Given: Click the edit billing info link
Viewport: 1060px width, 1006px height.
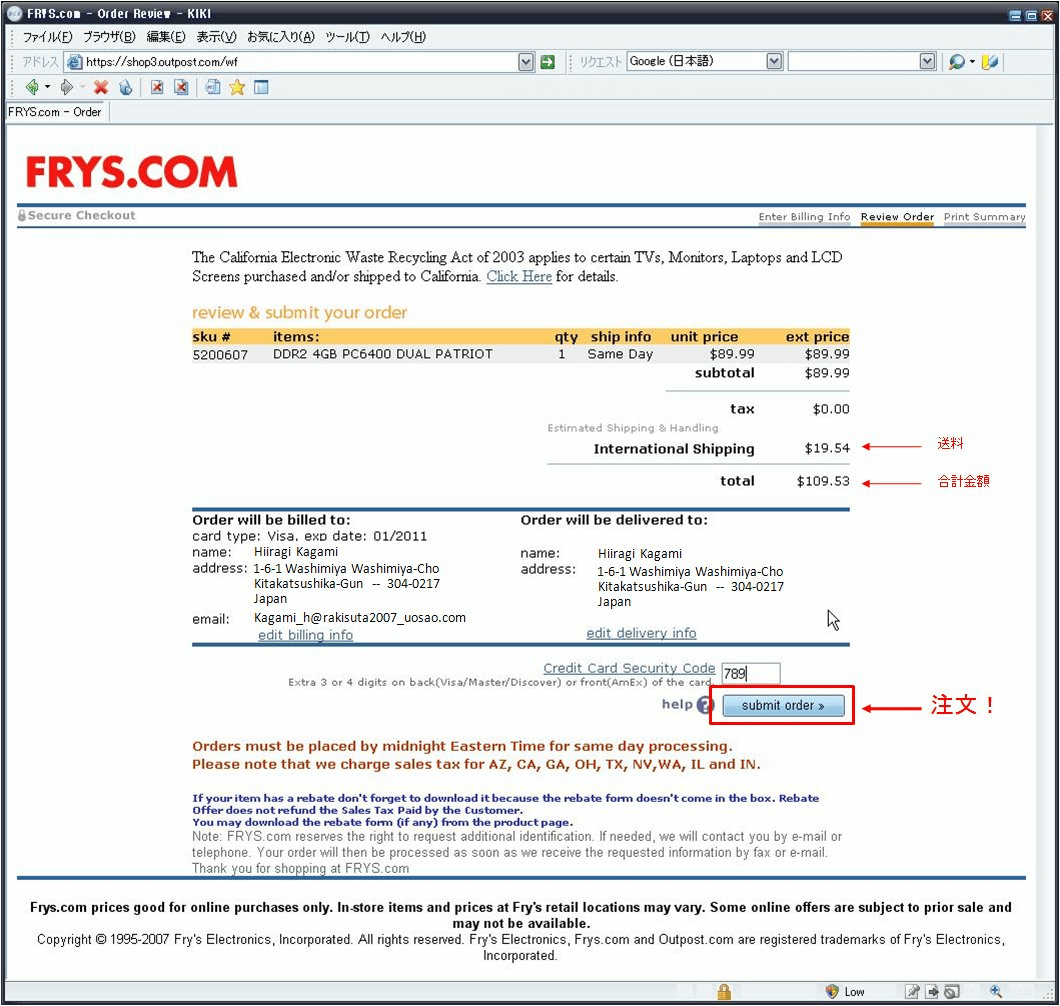Looking at the screenshot, I should (306, 635).
